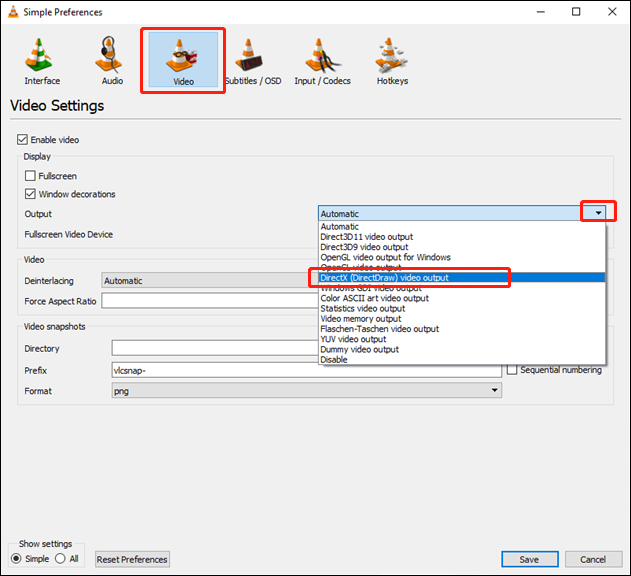Choose DirectX (DirectDraw) video output
Screen dimensions: 631x576
[x=462, y=278]
